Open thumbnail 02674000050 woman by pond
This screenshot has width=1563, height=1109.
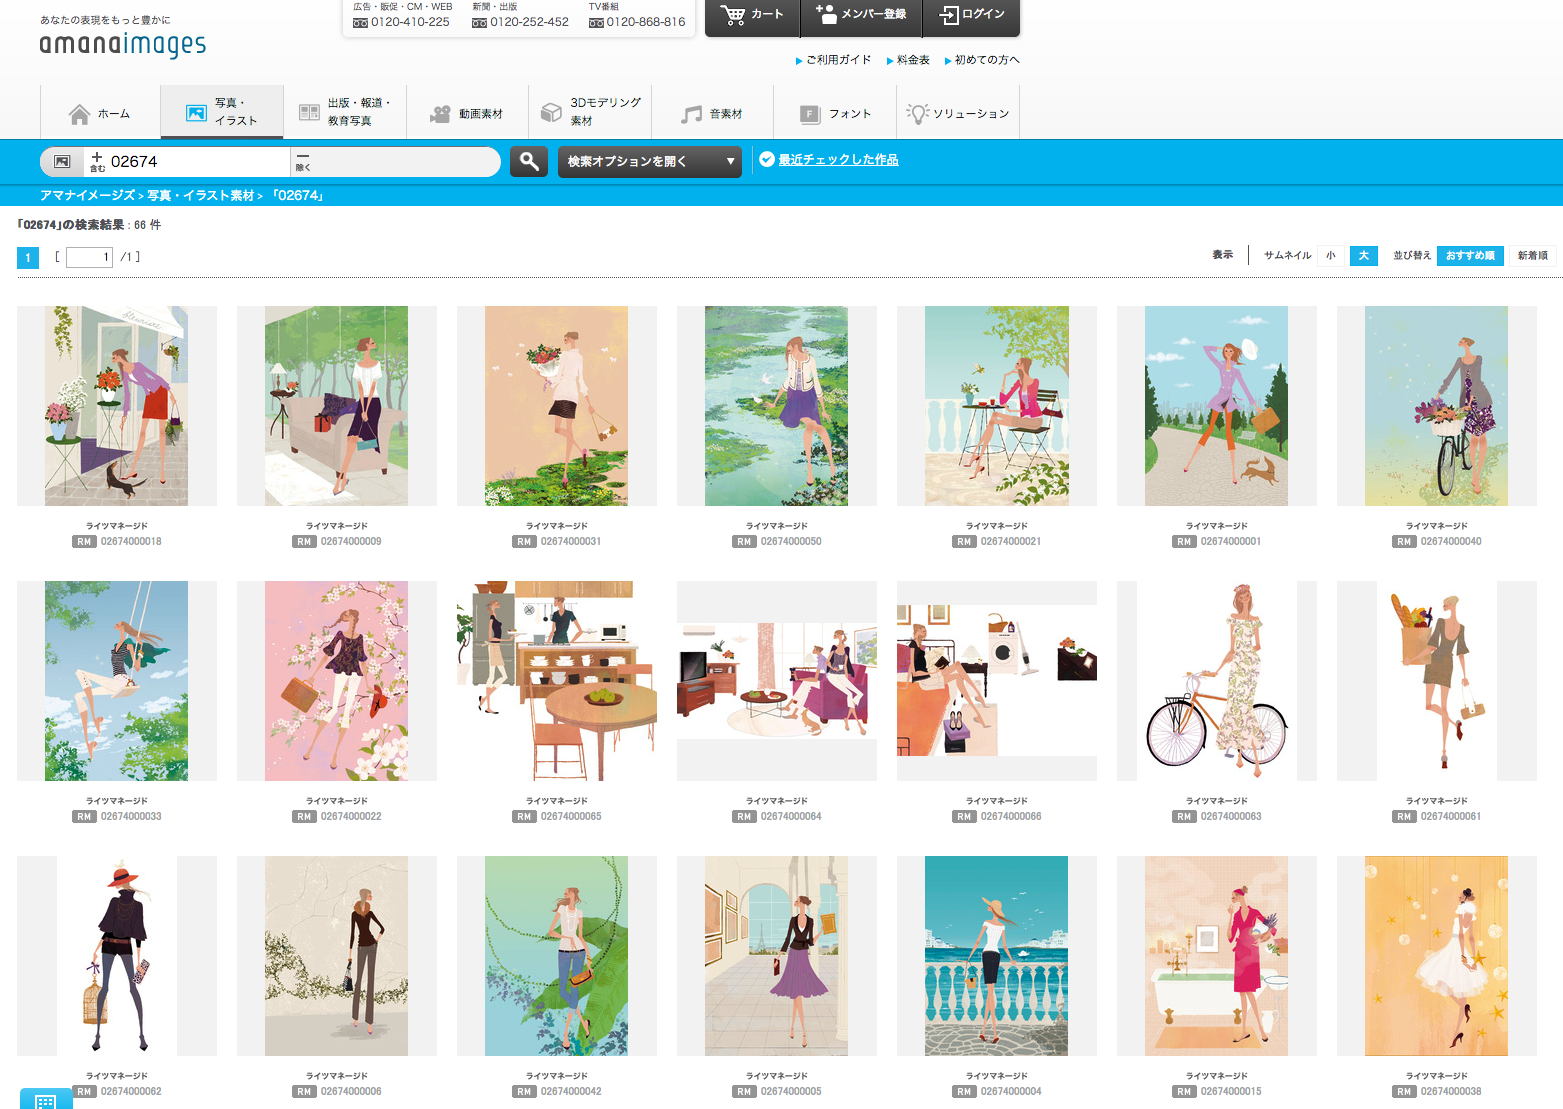coord(777,406)
